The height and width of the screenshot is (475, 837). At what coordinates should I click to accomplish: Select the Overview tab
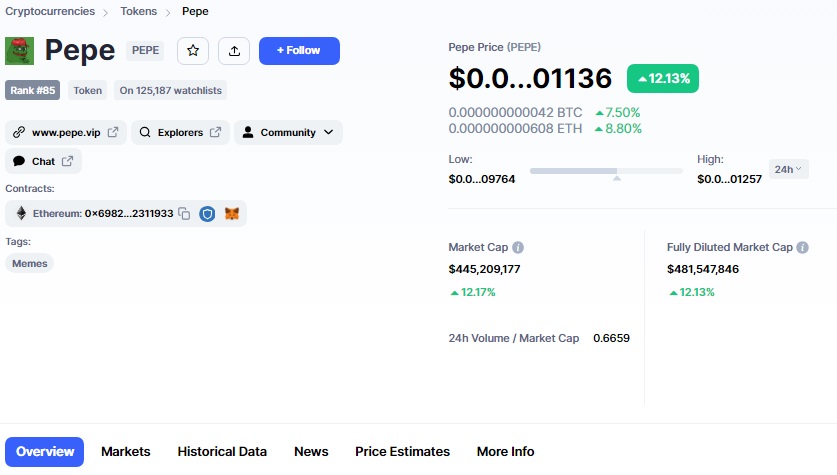click(x=44, y=452)
